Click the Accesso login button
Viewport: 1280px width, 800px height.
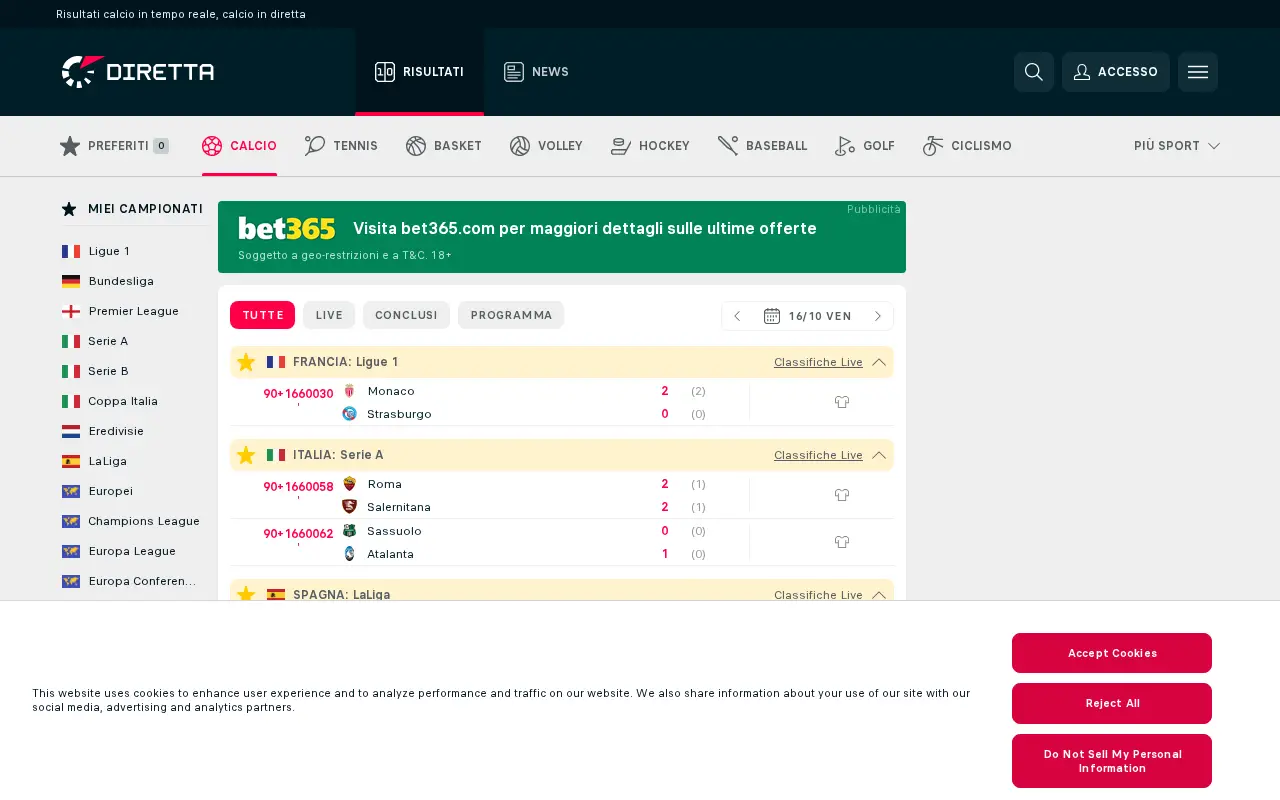tap(1116, 72)
